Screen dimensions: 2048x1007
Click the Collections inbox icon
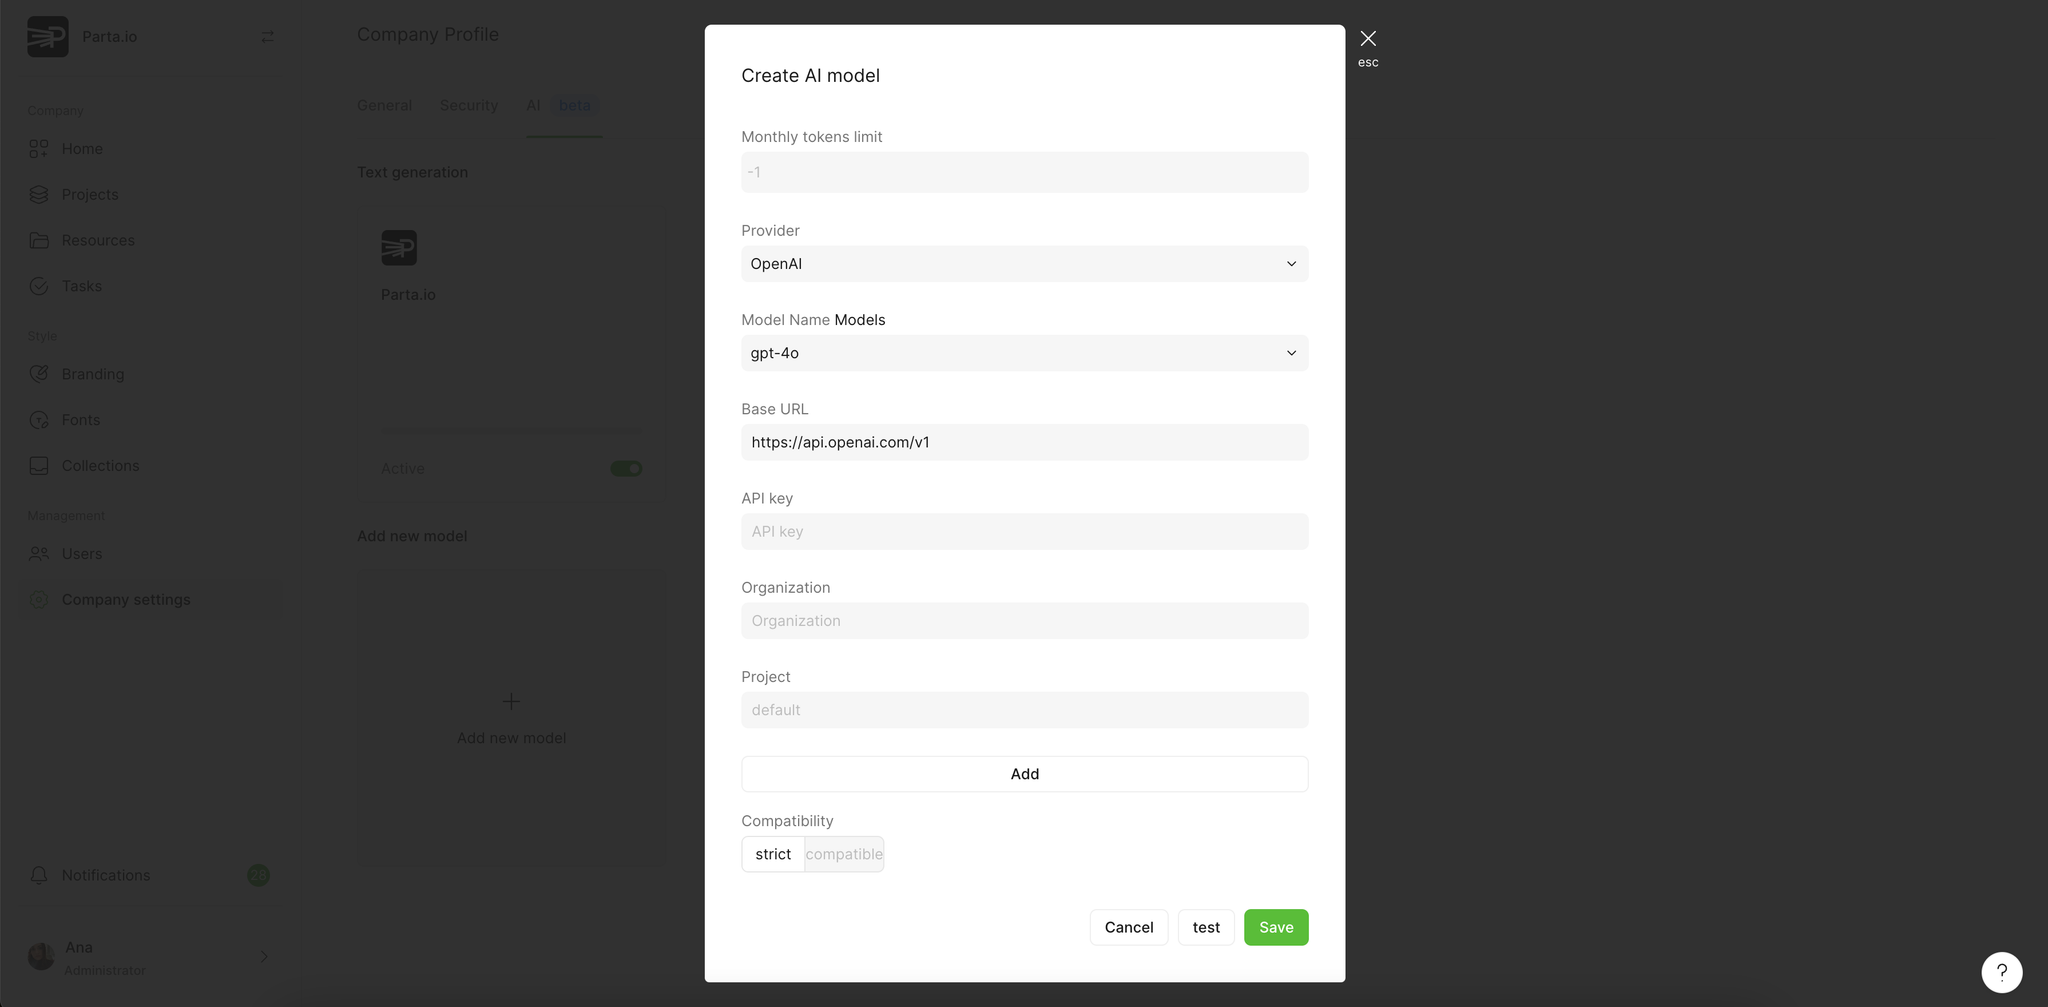[39, 466]
